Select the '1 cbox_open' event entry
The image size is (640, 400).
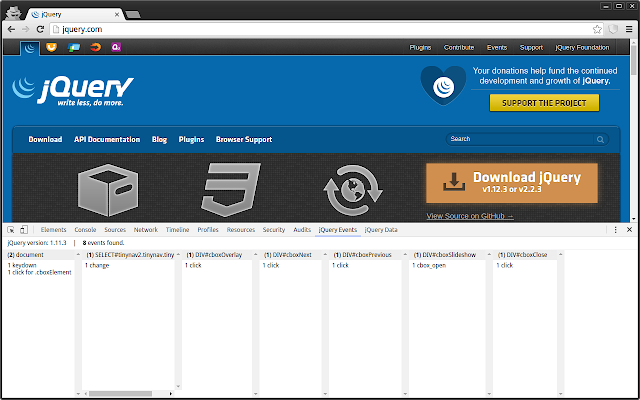(429, 265)
